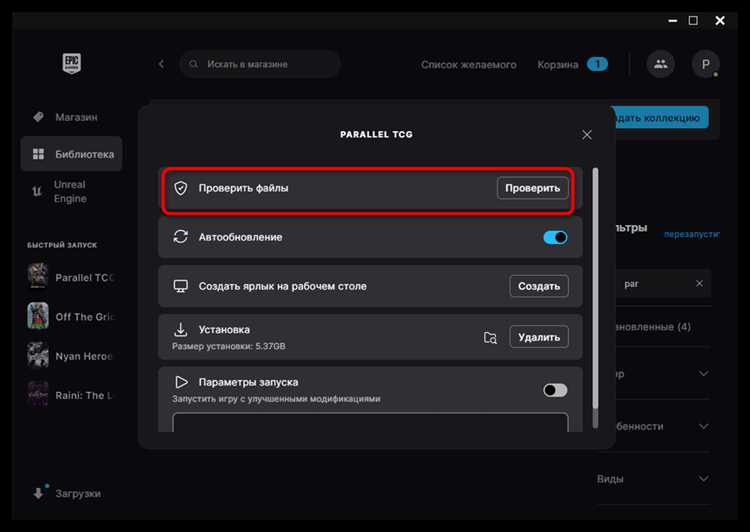Click the filter row ending in новленные (4)
The width and height of the screenshot is (750, 532).
(x=654, y=327)
